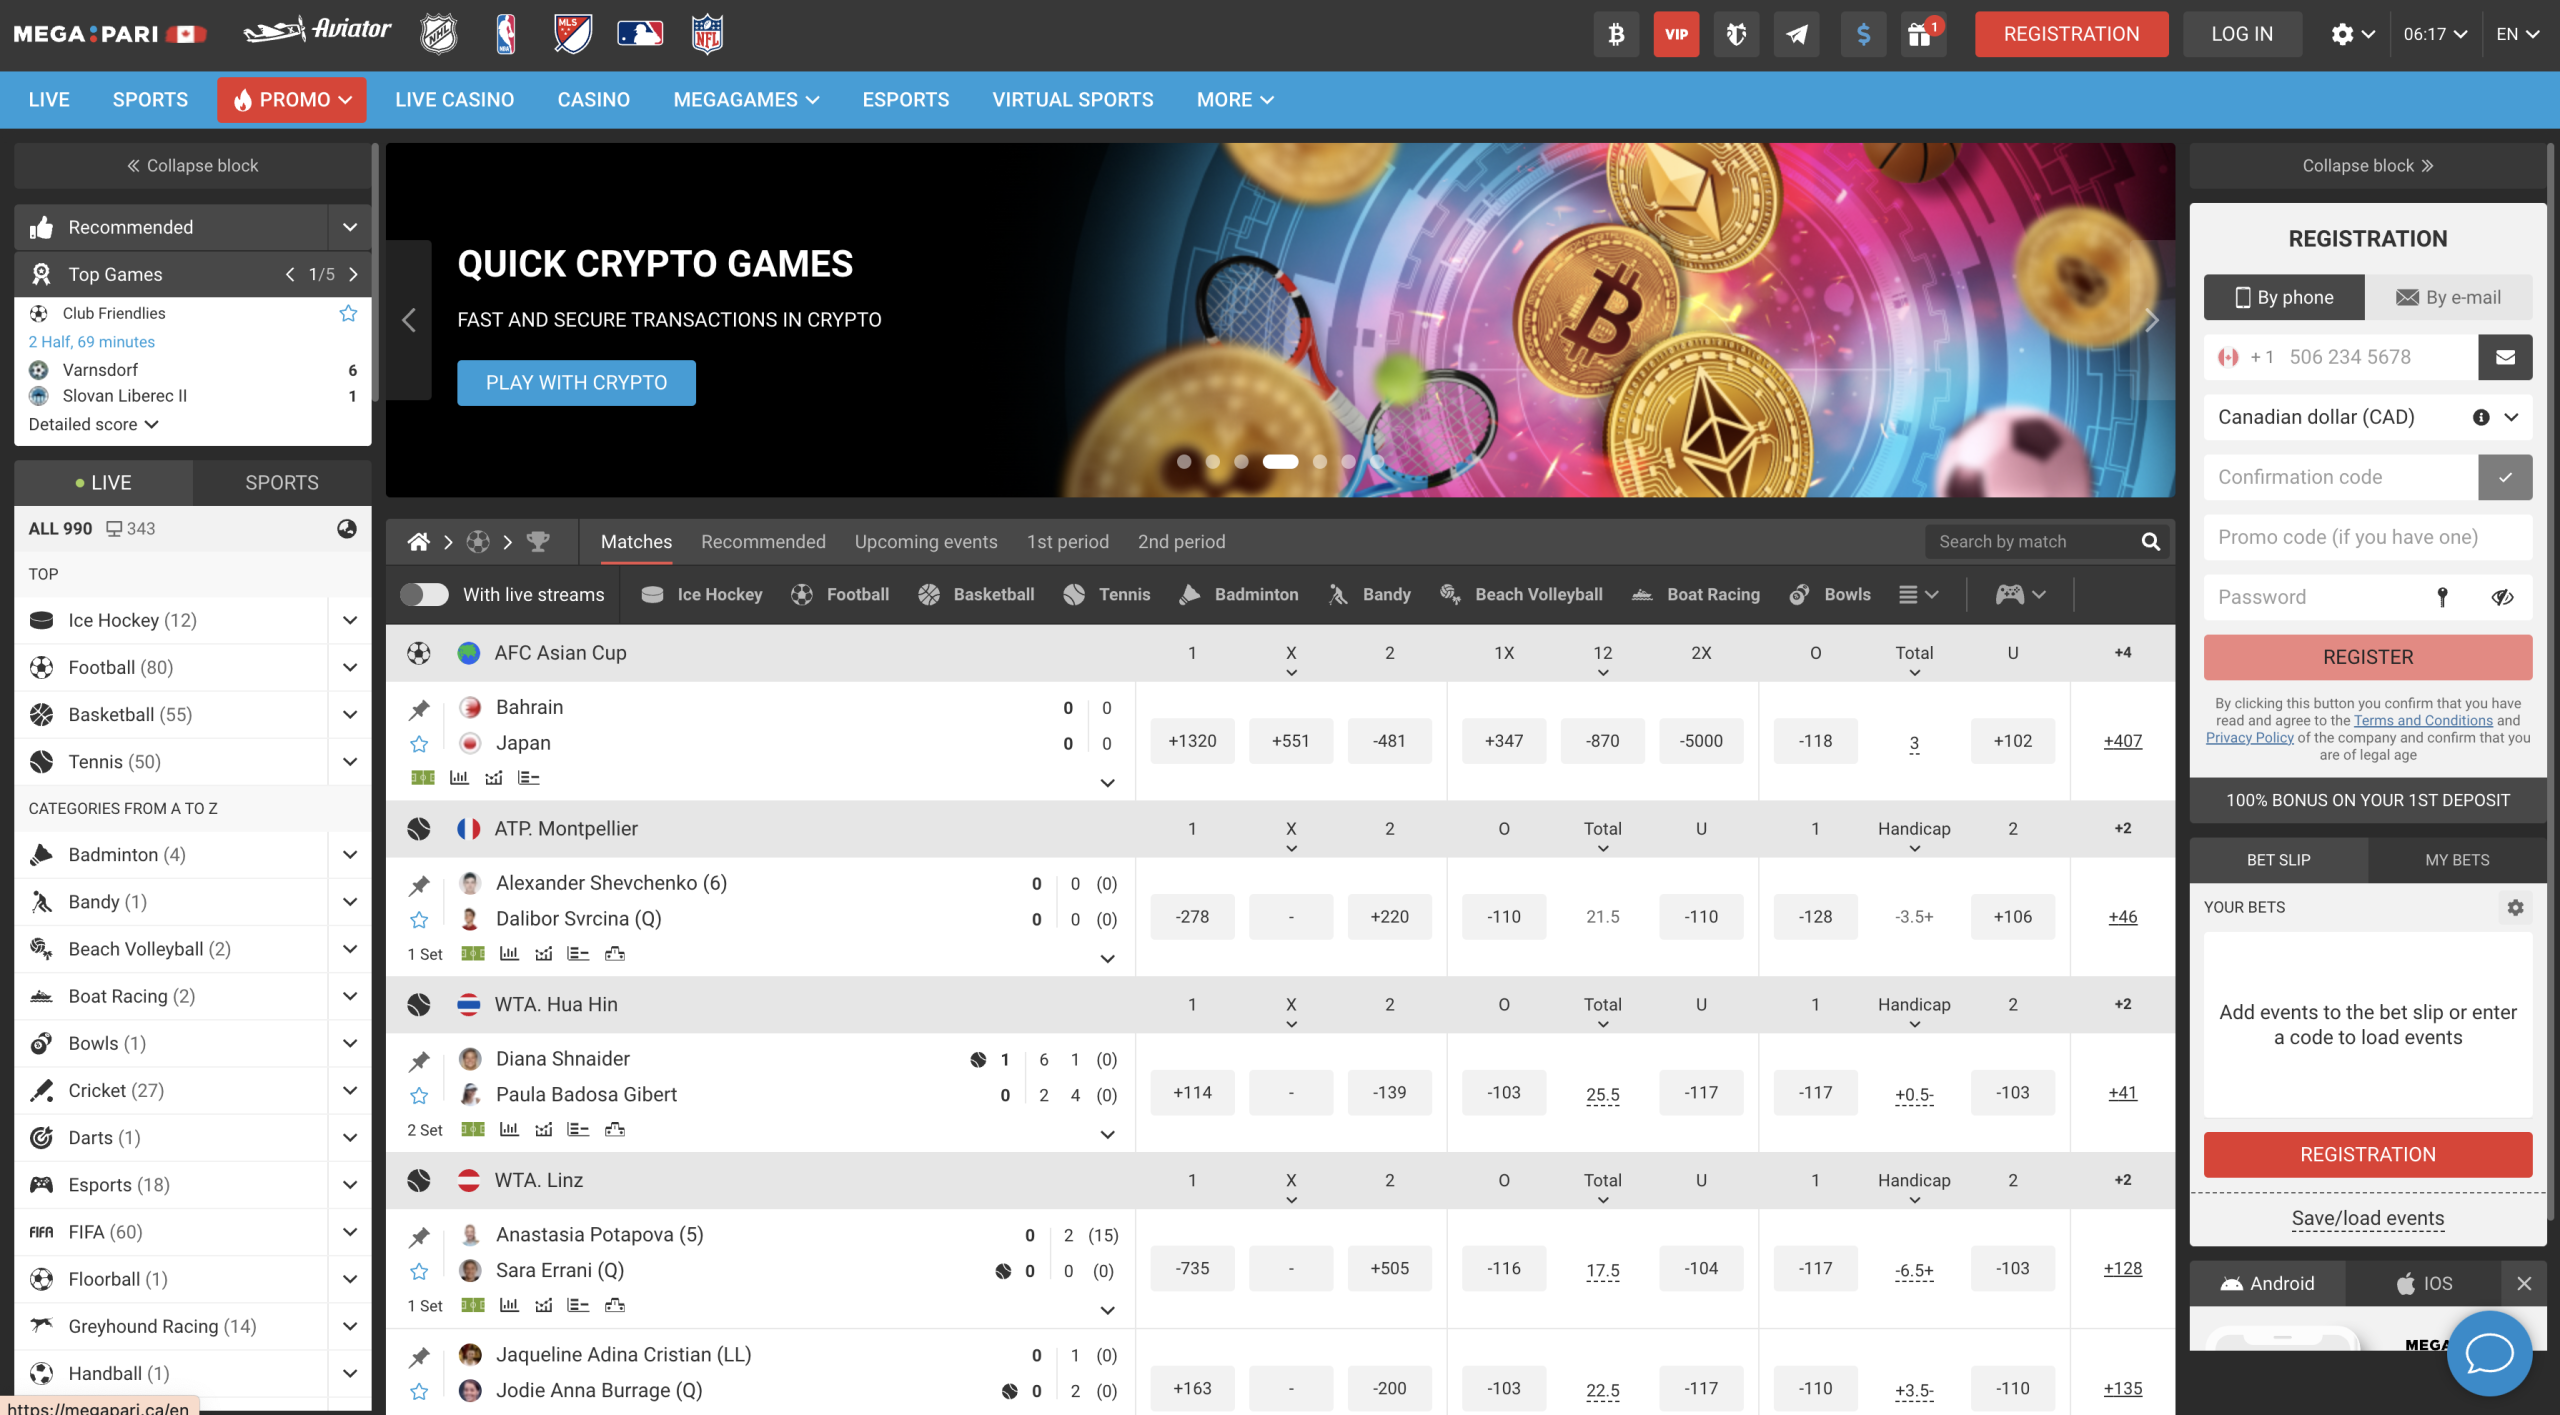Viewport: 2560px width, 1415px height.
Task: Open the MLB league shortcut icon
Action: pyautogui.click(x=640, y=34)
